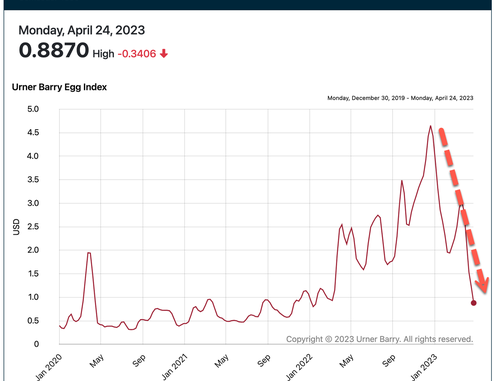
Task: Click the Jan 2021 x-axis label
Action: 174,367
